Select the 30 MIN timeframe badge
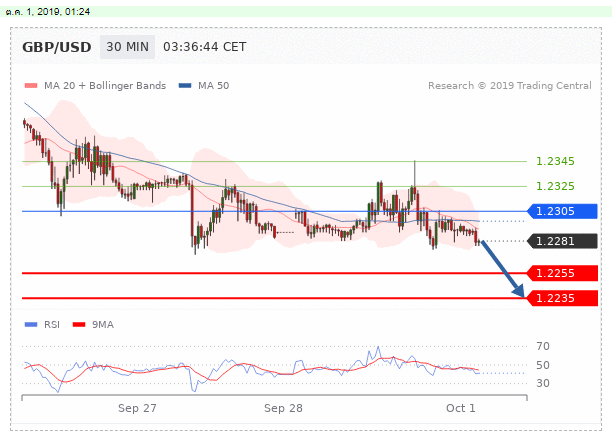 [x=127, y=47]
